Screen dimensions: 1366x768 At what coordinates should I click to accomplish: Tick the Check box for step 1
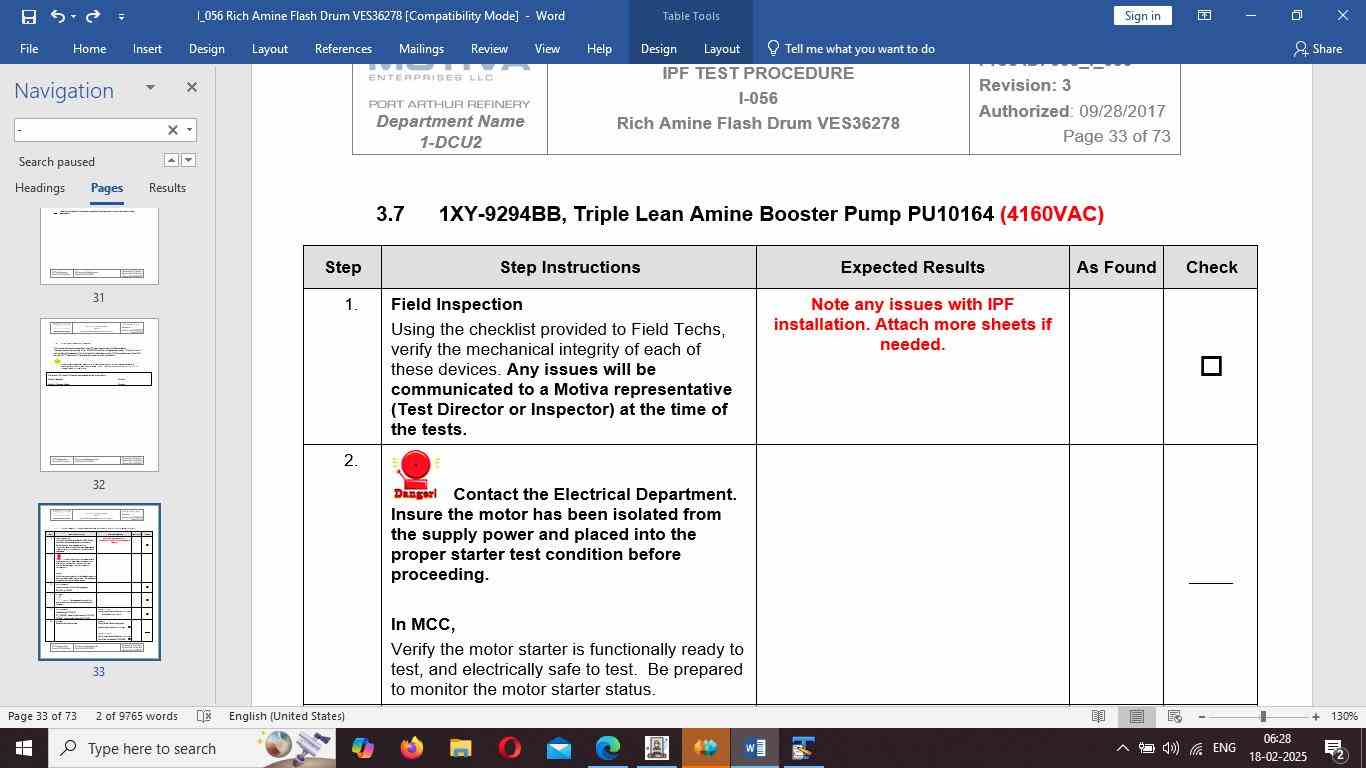pos(1211,366)
